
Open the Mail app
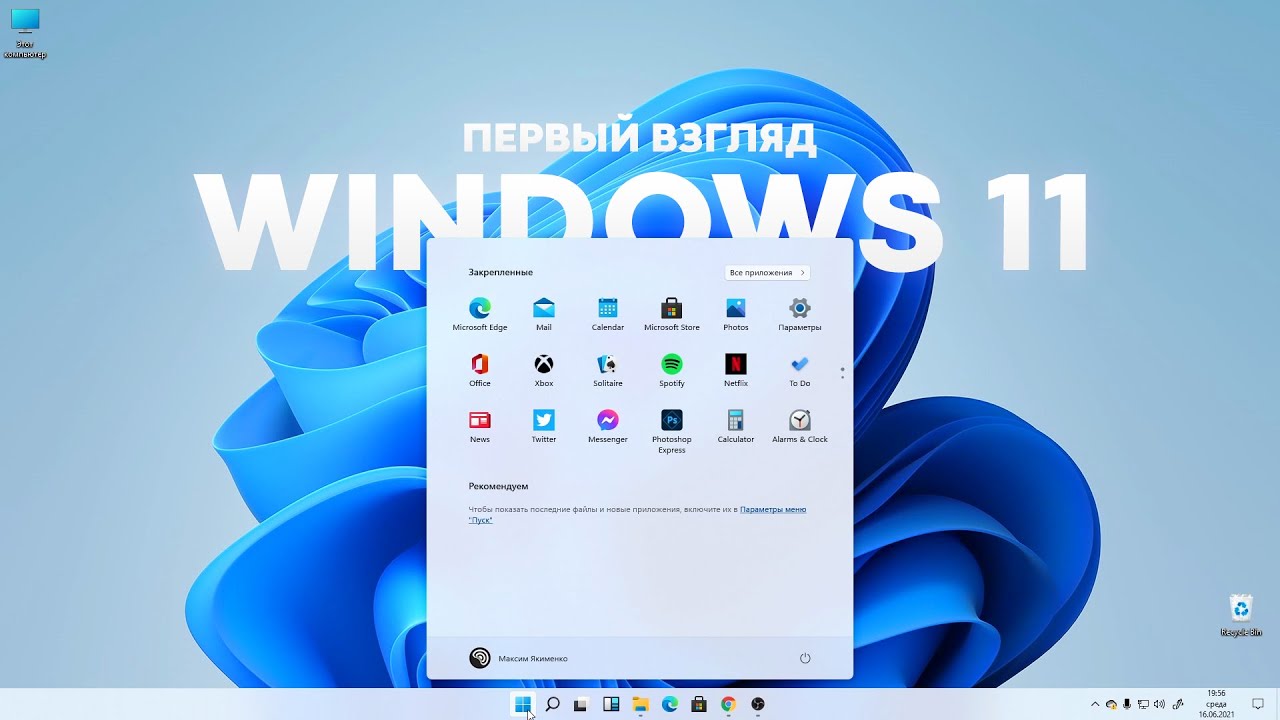(x=544, y=314)
